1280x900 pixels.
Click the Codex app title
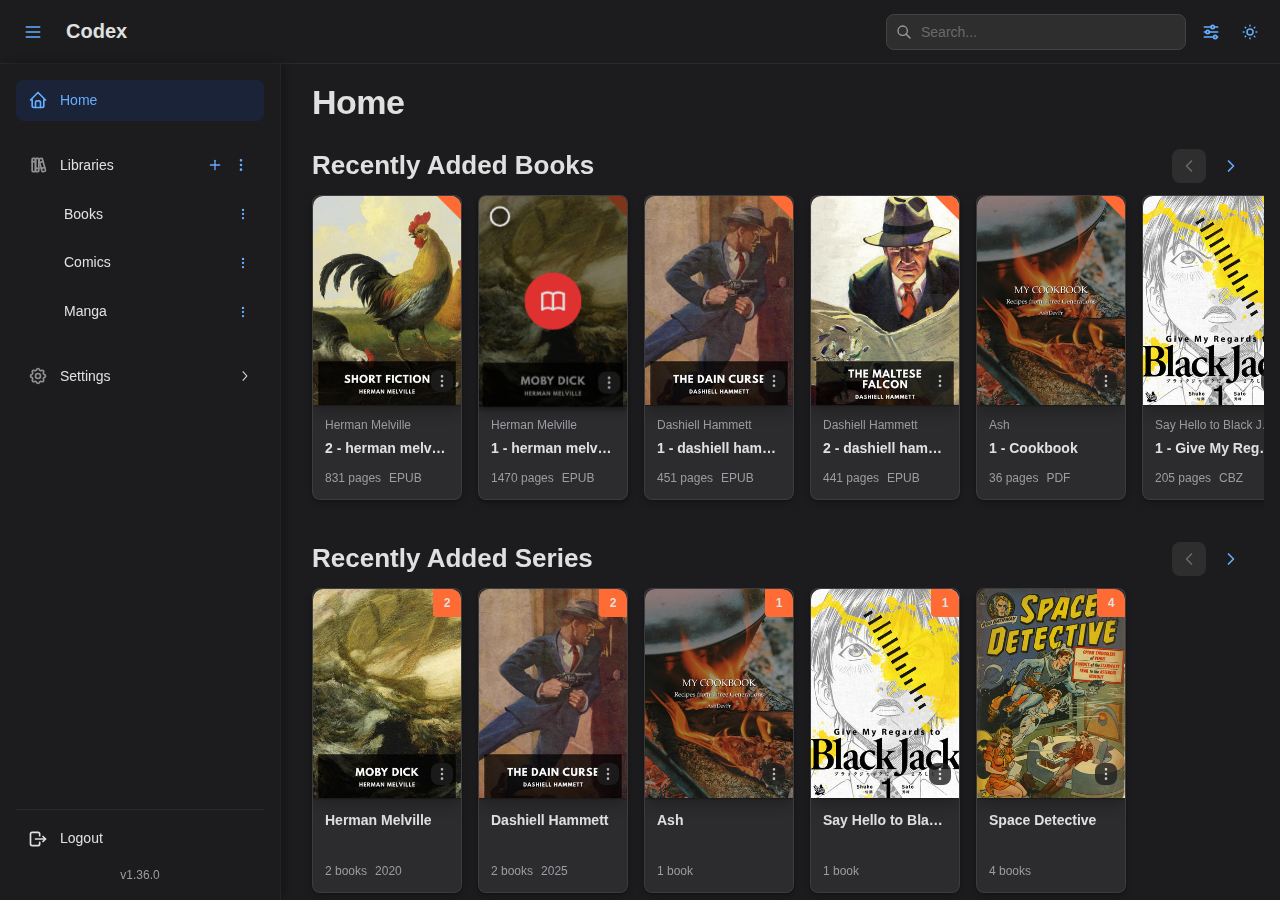pos(96,31)
